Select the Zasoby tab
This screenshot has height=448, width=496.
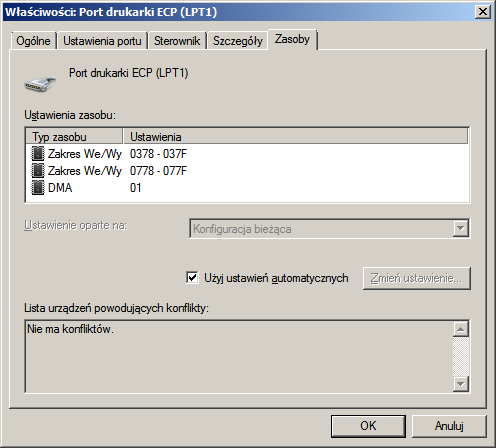[292, 39]
